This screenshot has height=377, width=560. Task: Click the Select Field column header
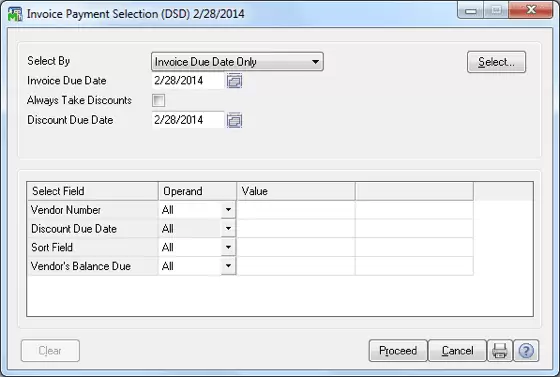[x=92, y=191]
